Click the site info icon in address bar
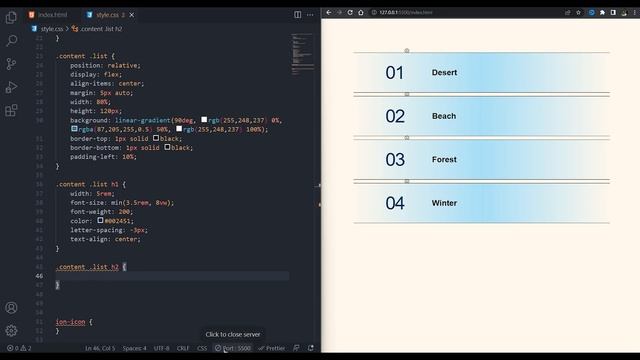Screen dimensions: 640x360 [374, 13]
